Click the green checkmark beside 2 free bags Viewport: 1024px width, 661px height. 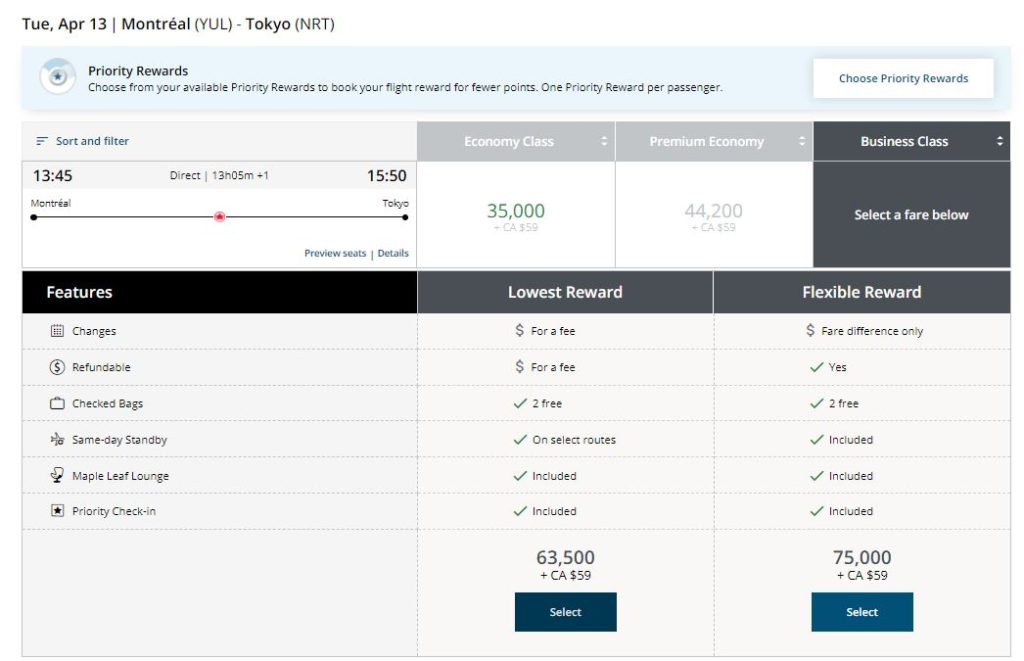click(519, 403)
